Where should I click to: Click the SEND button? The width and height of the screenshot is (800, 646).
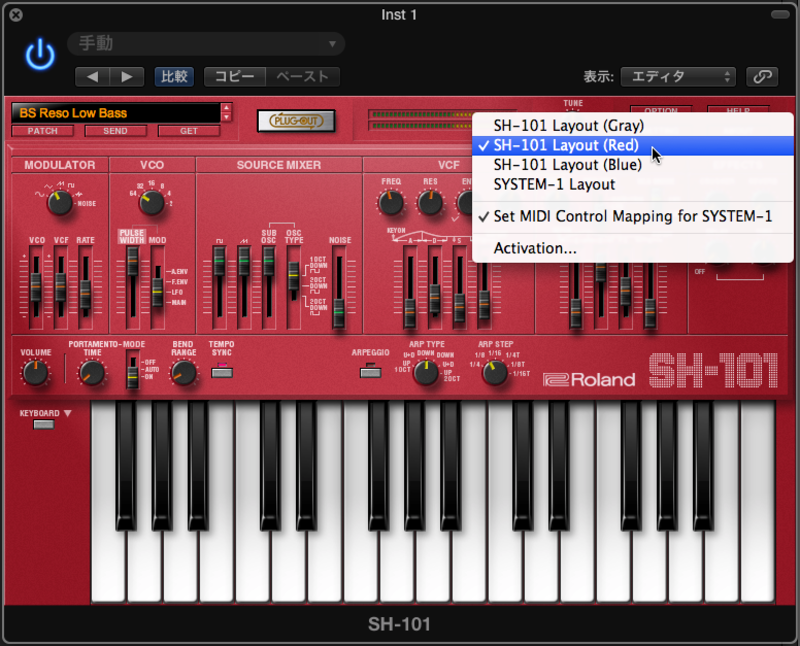(115, 131)
